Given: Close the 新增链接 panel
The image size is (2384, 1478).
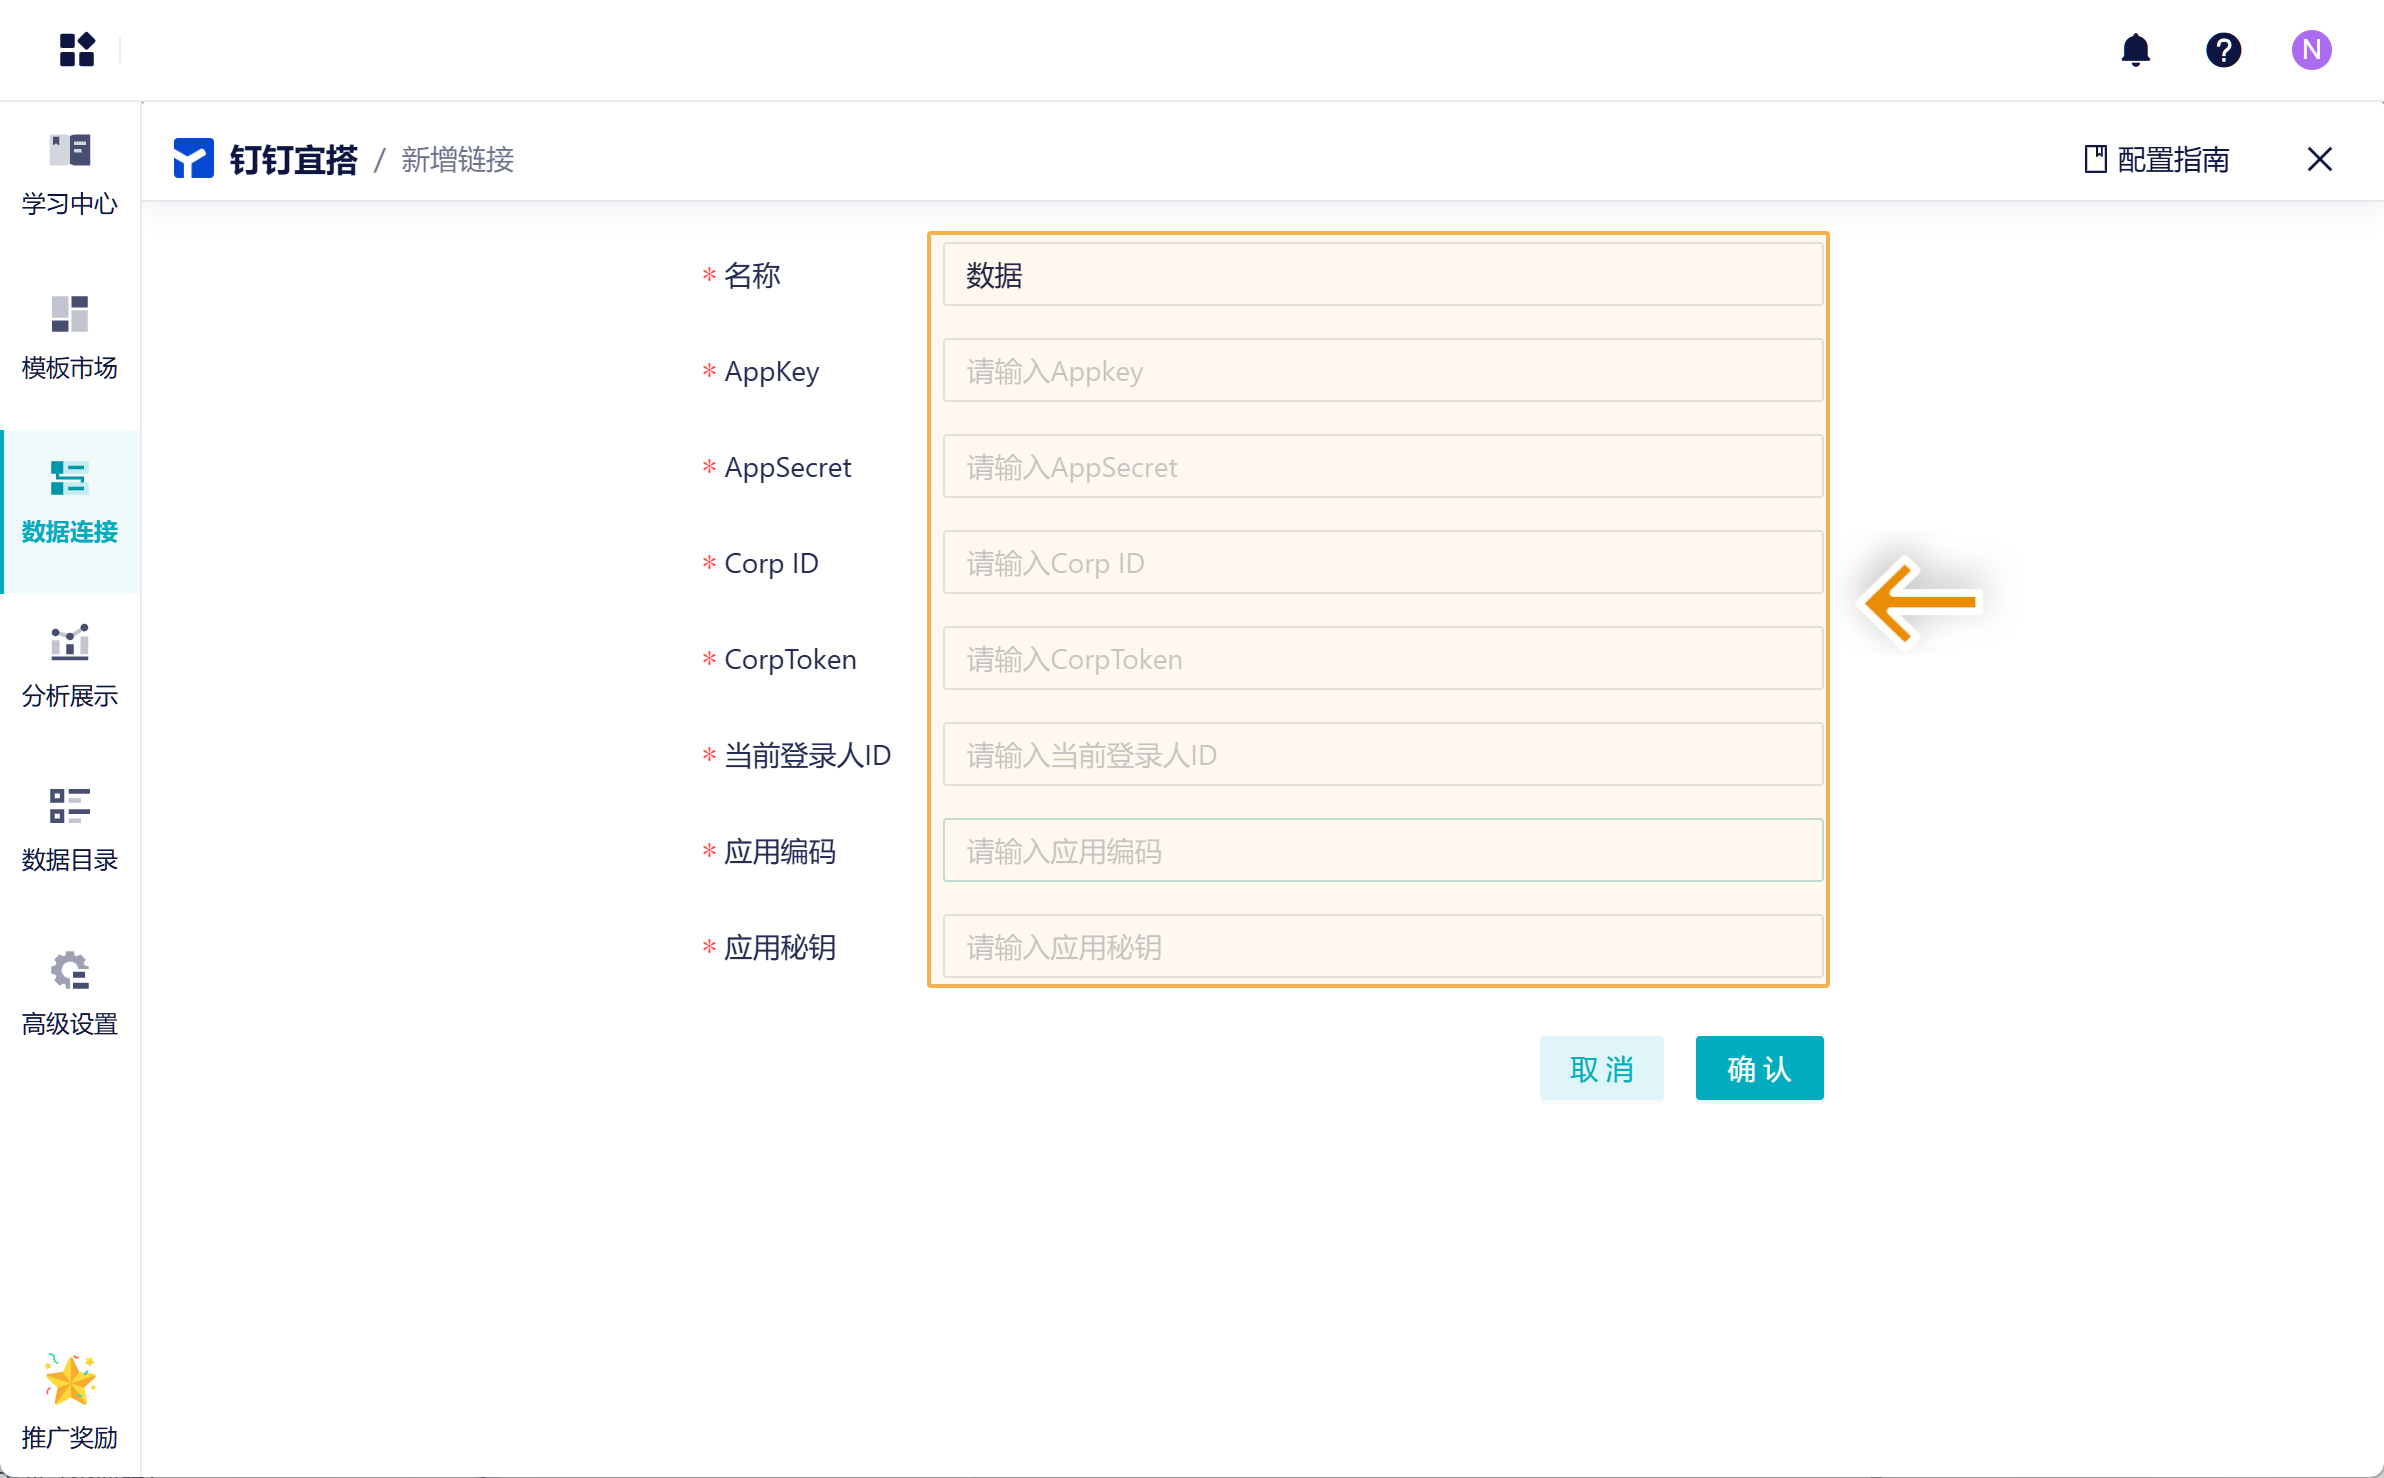Looking at the screenshot, I should click(x=2319, y=159).
